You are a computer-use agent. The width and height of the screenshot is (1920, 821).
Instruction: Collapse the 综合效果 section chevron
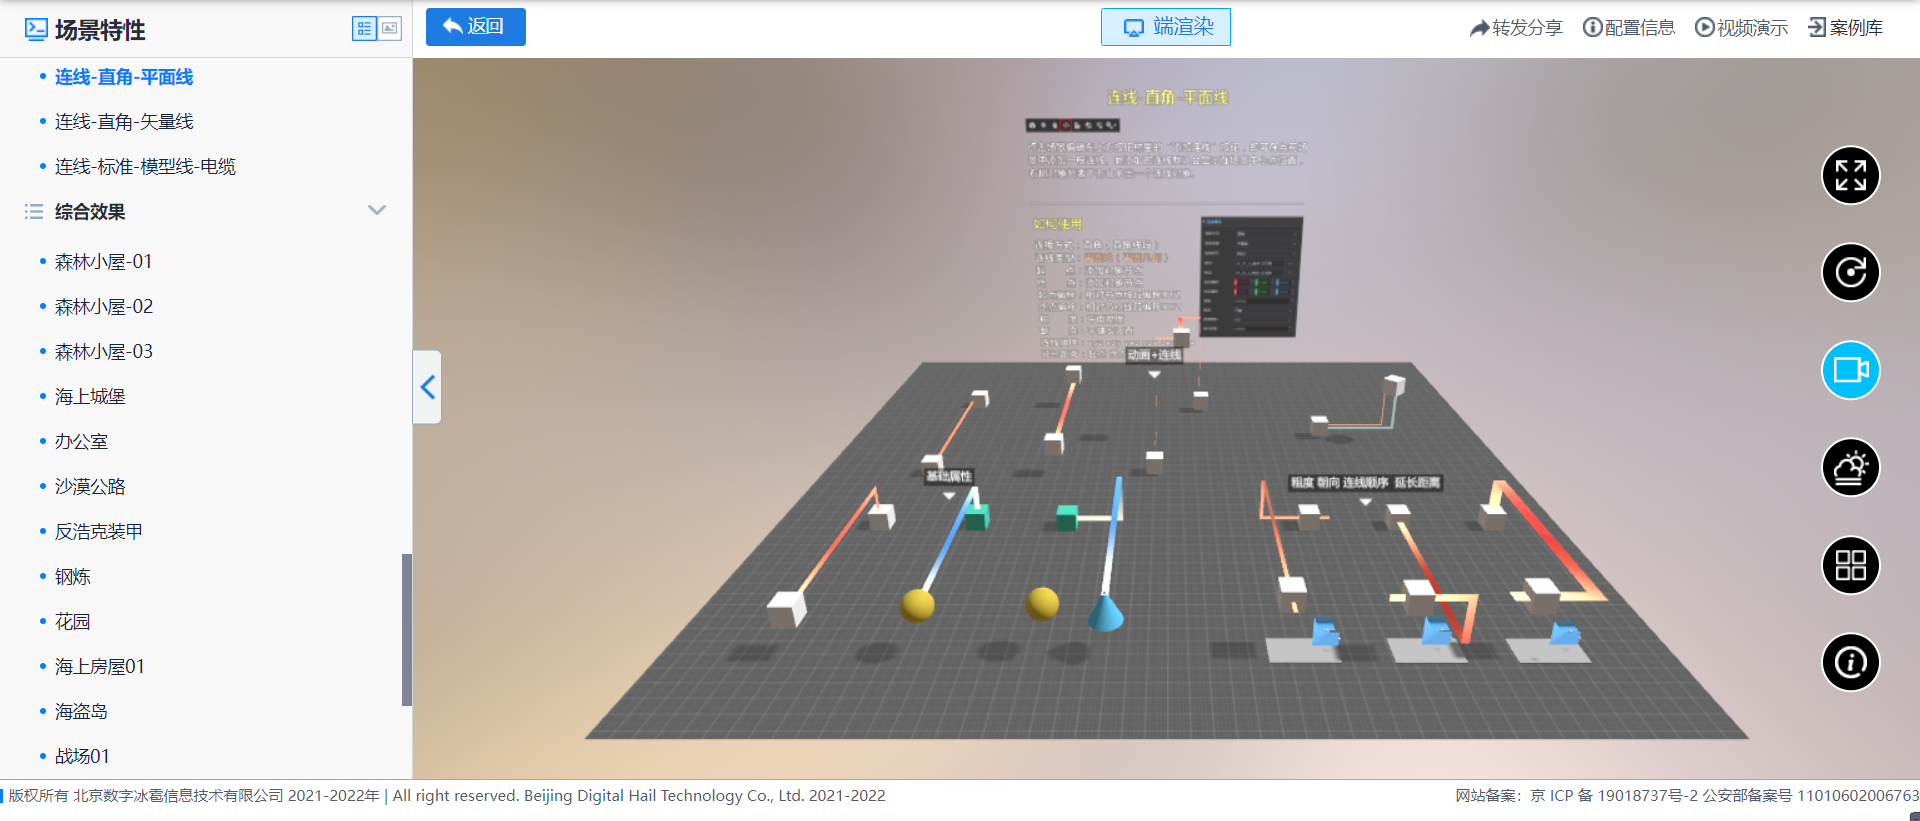pyautogui.click(x=377, y=211)
